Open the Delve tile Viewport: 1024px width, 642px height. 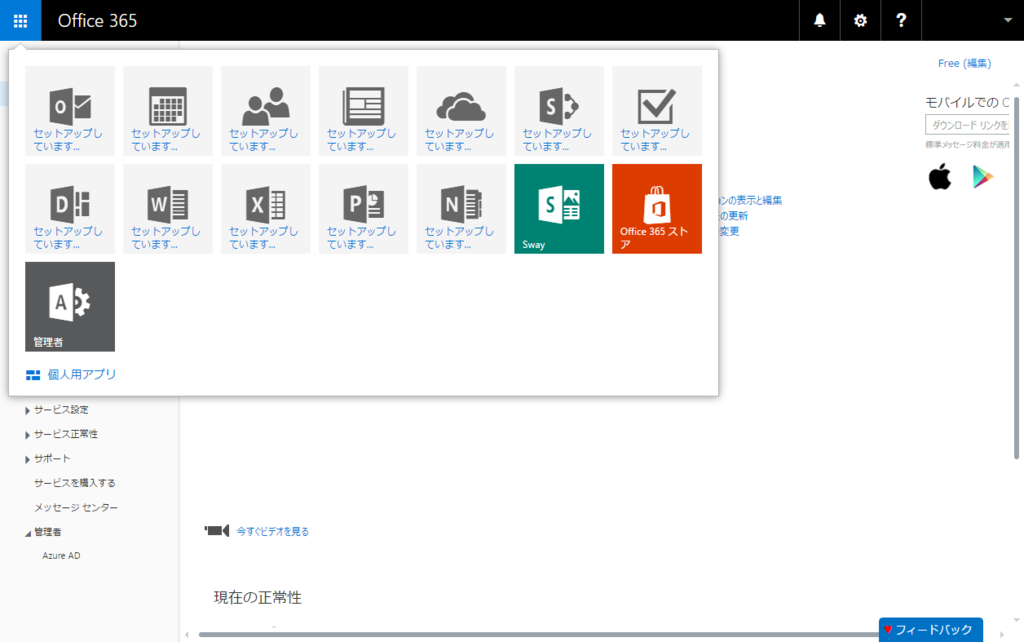(x=70, y=208)
